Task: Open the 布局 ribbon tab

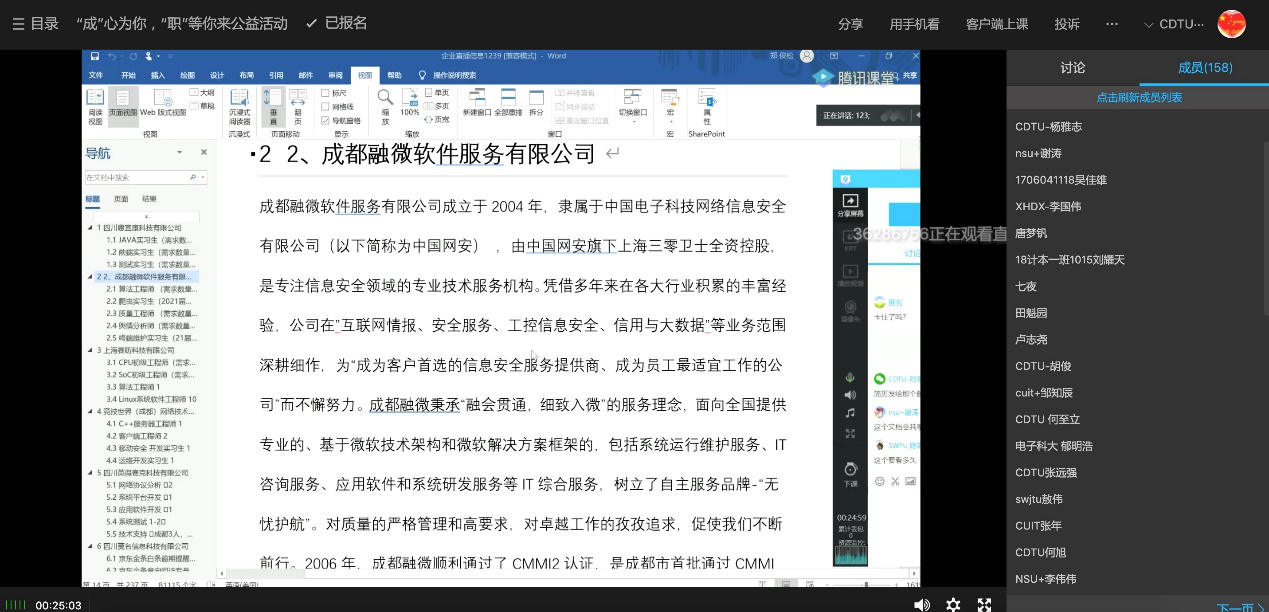Action: coord(246,75)
